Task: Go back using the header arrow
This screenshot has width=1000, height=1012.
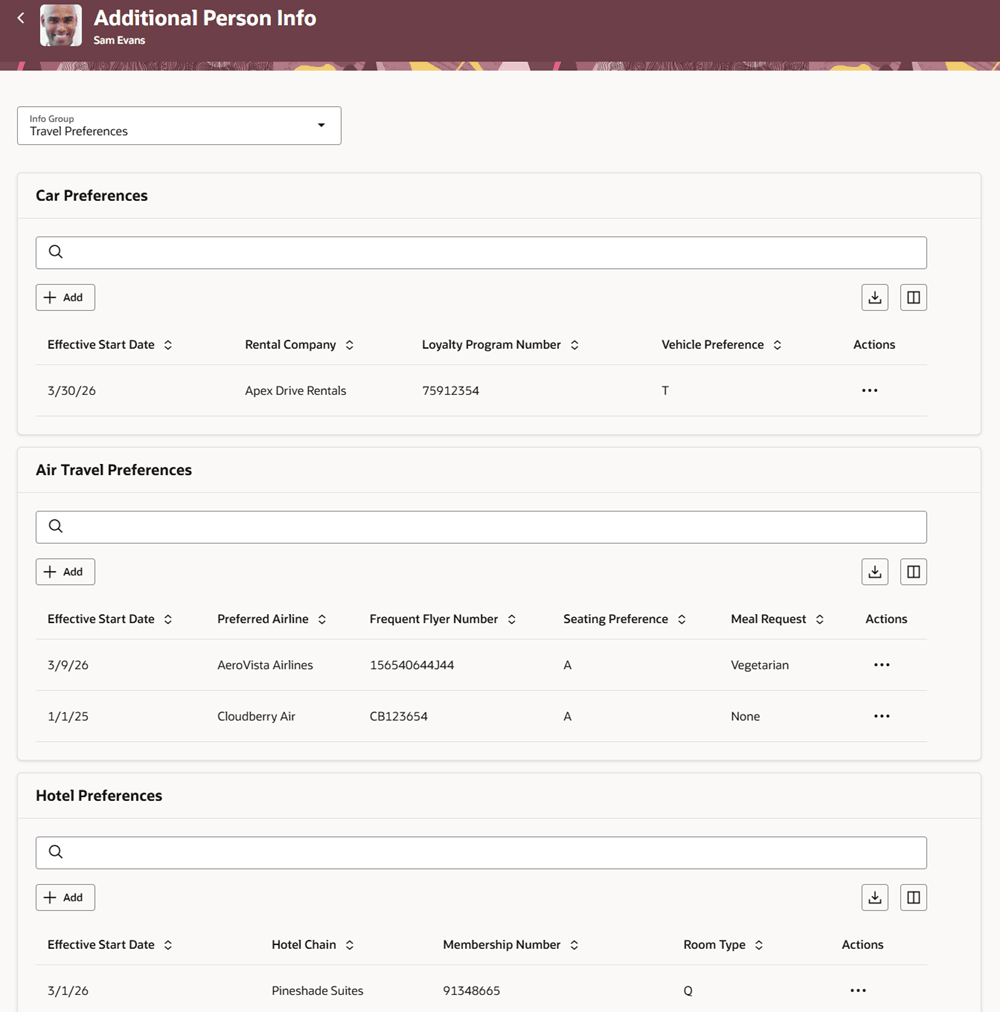Action: pyautogui.click(x=21, y=18)
